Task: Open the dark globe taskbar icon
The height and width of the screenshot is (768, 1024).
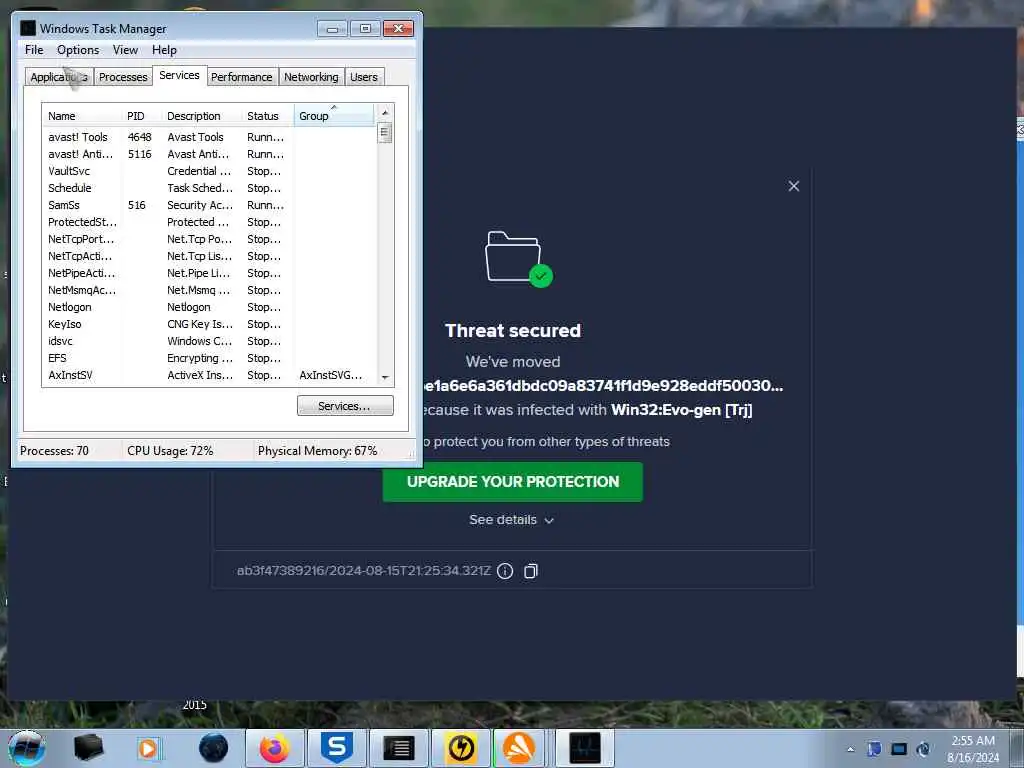Action: pyautogui.click(x=214, y=748)
